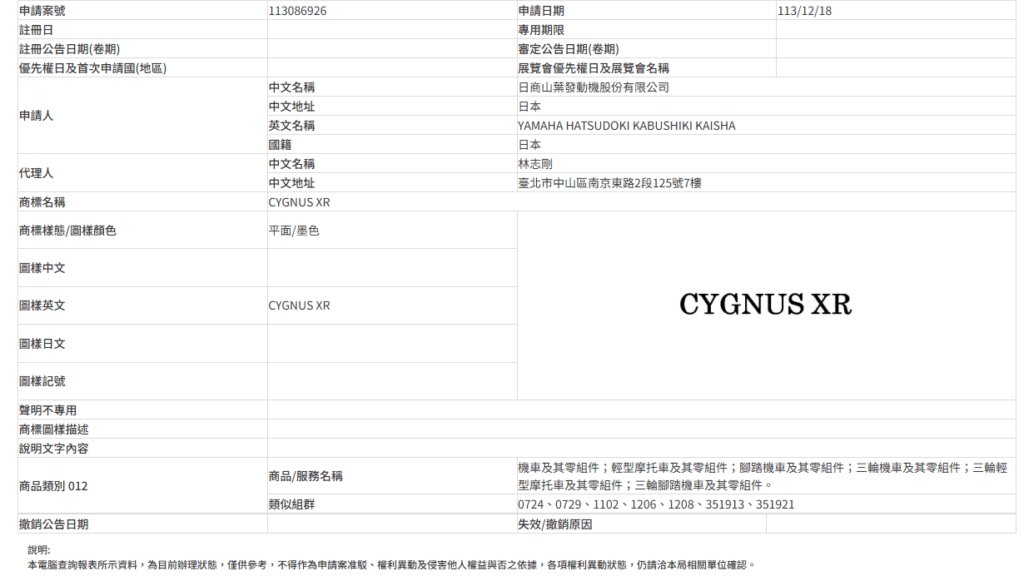Click the 圖樣日文 label
Screen dimensions: 1024x576
(x=42, y=344)
